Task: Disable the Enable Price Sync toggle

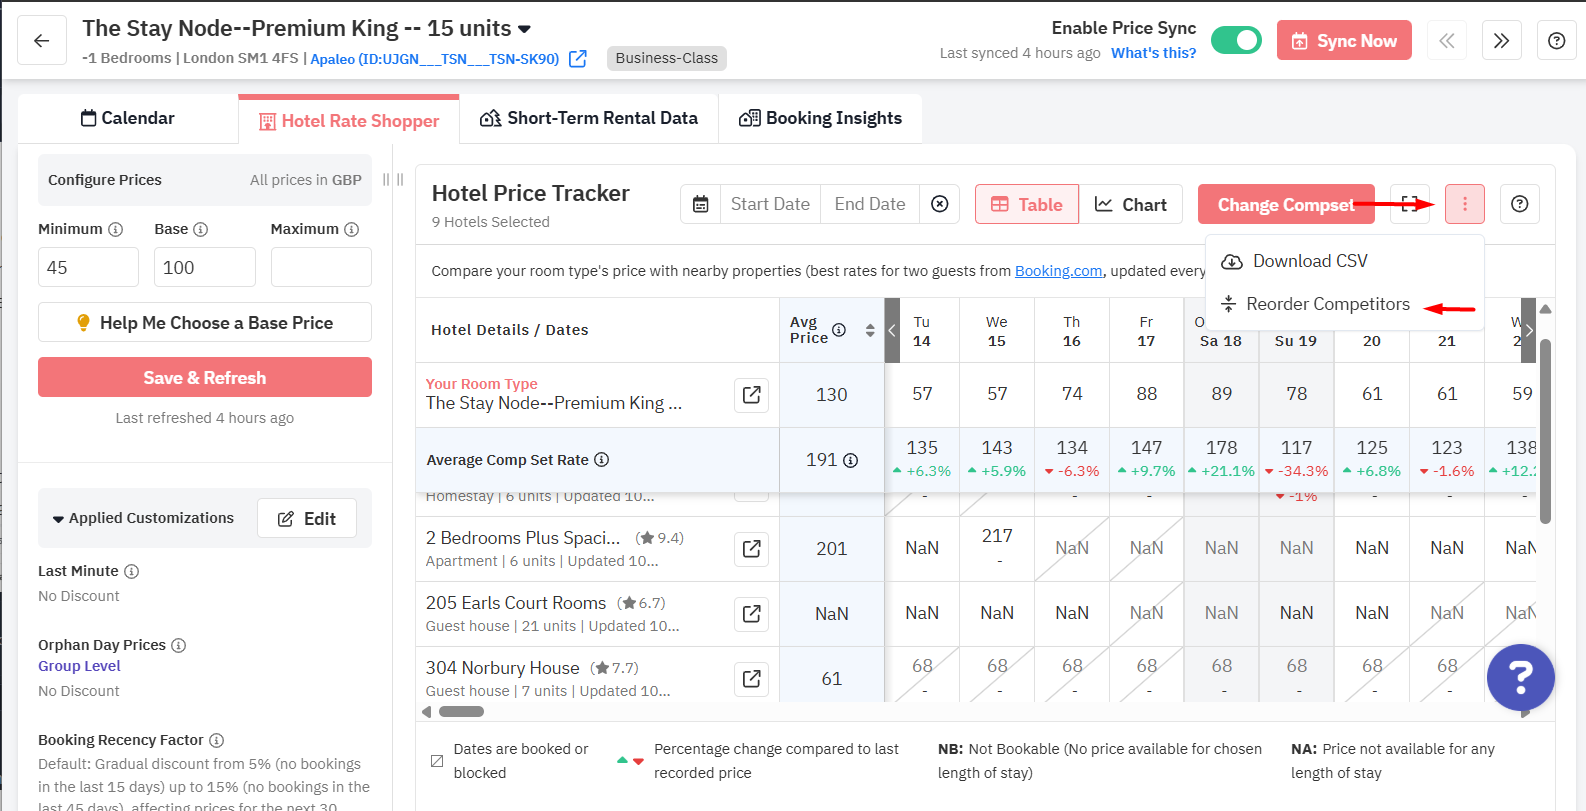Action: 1236,40
